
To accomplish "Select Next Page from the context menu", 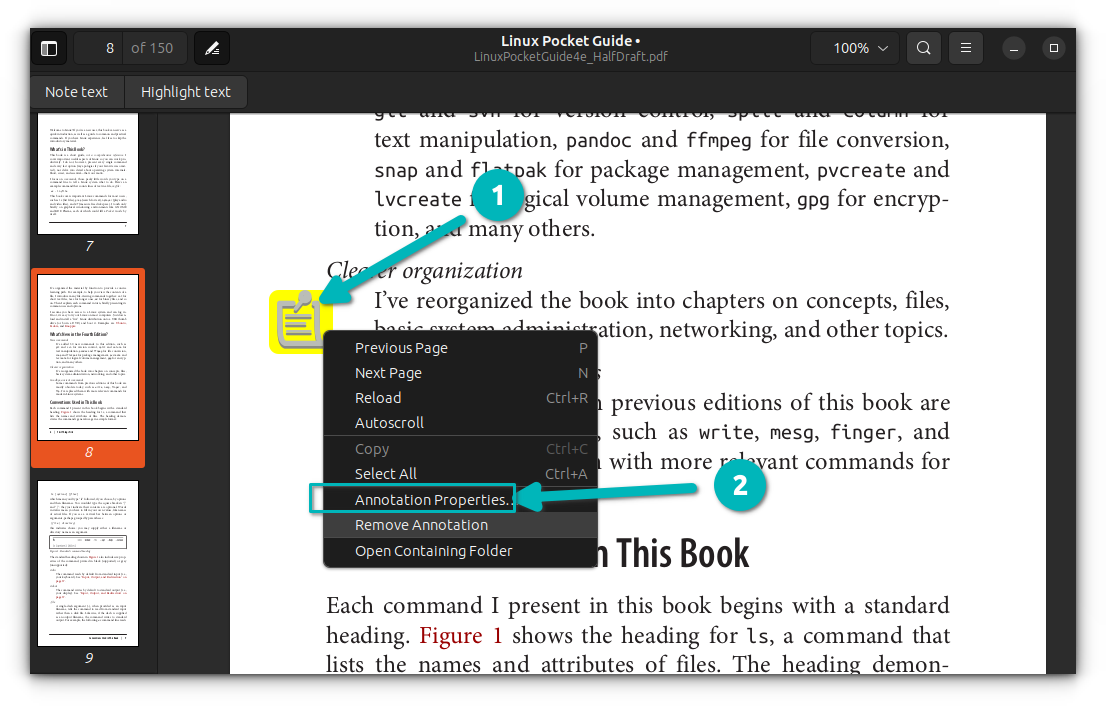I will coord(390,372).
